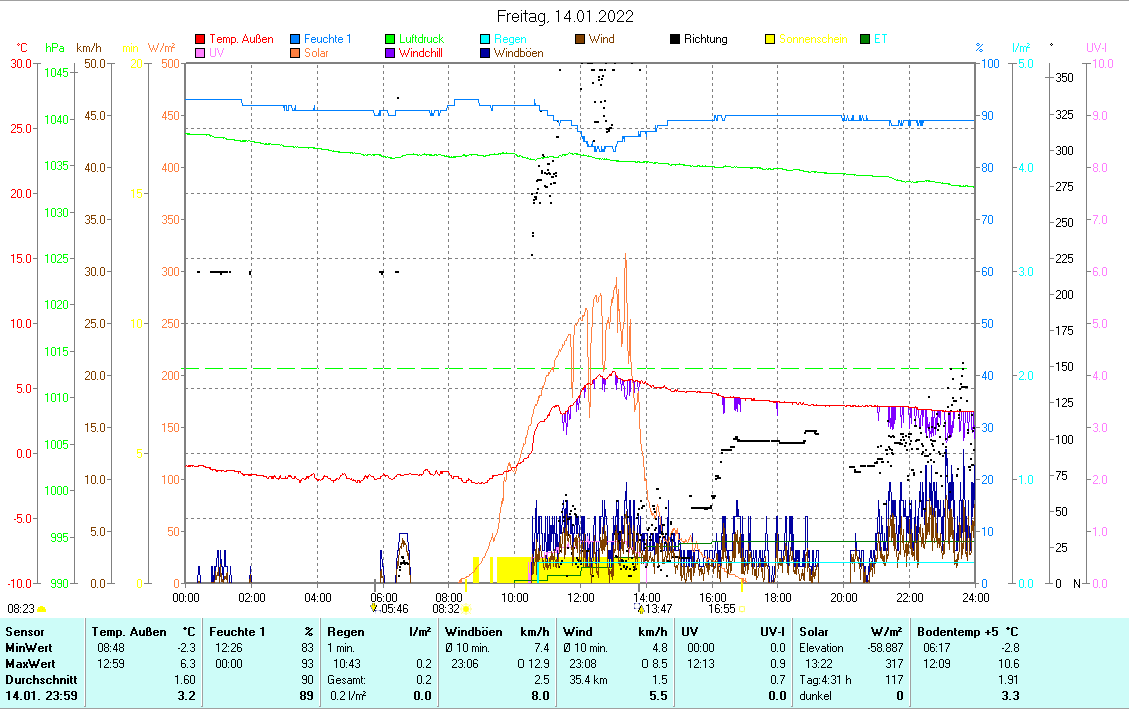The width and height of the screenshot is (1129, 710).
Task: Click the dark blue Windböen legend swatch
Action: click(x=485, y=53)
